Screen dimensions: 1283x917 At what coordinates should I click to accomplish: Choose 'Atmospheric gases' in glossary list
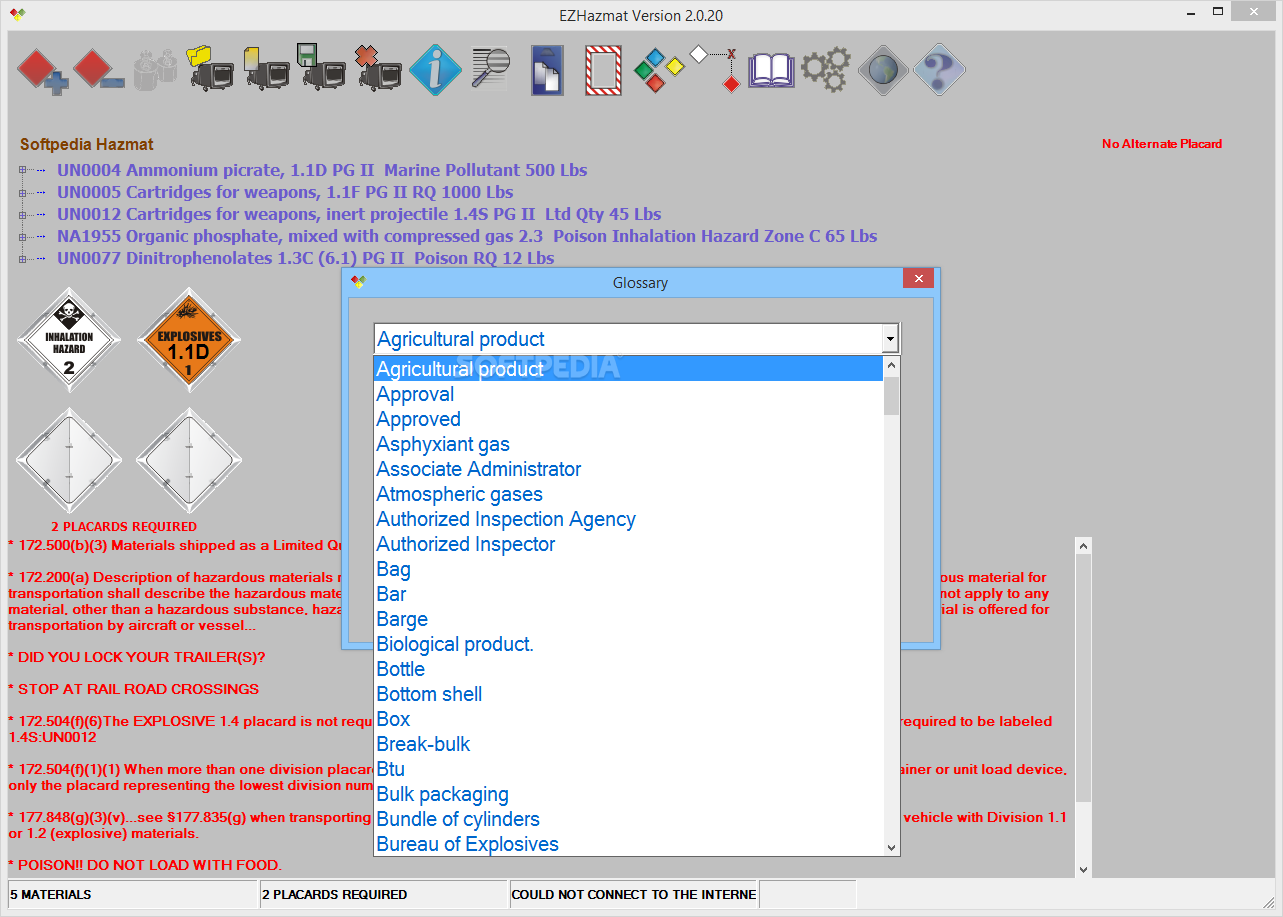tap(628, 494)
